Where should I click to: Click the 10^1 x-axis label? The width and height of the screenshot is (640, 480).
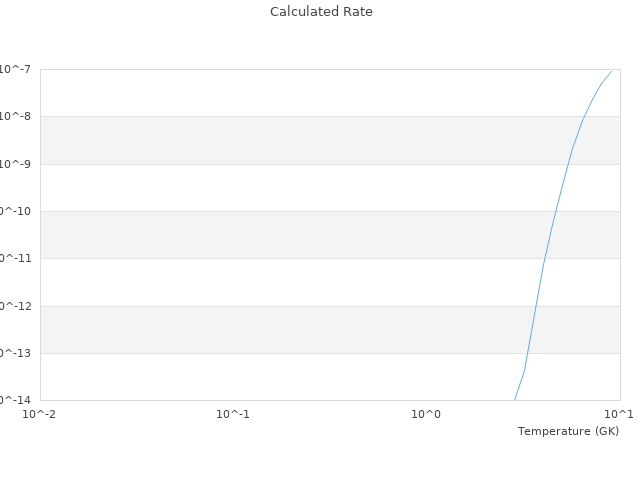pos(619,414)
